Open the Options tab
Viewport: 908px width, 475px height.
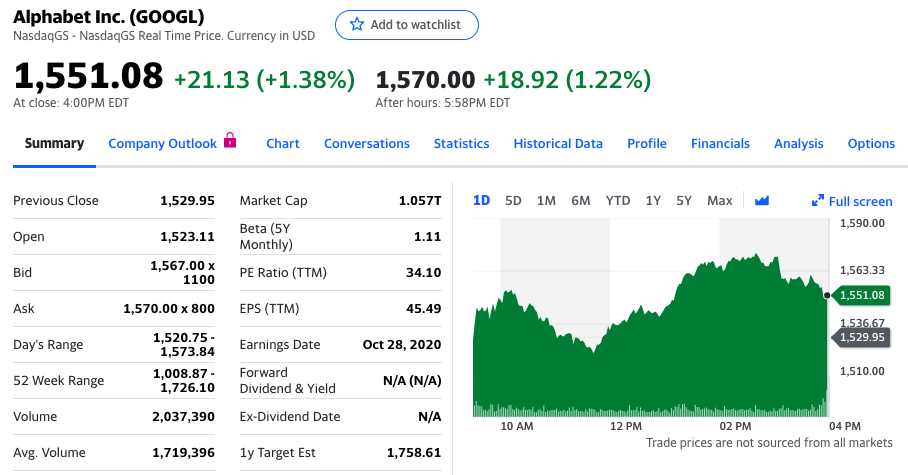click(871, 144)
